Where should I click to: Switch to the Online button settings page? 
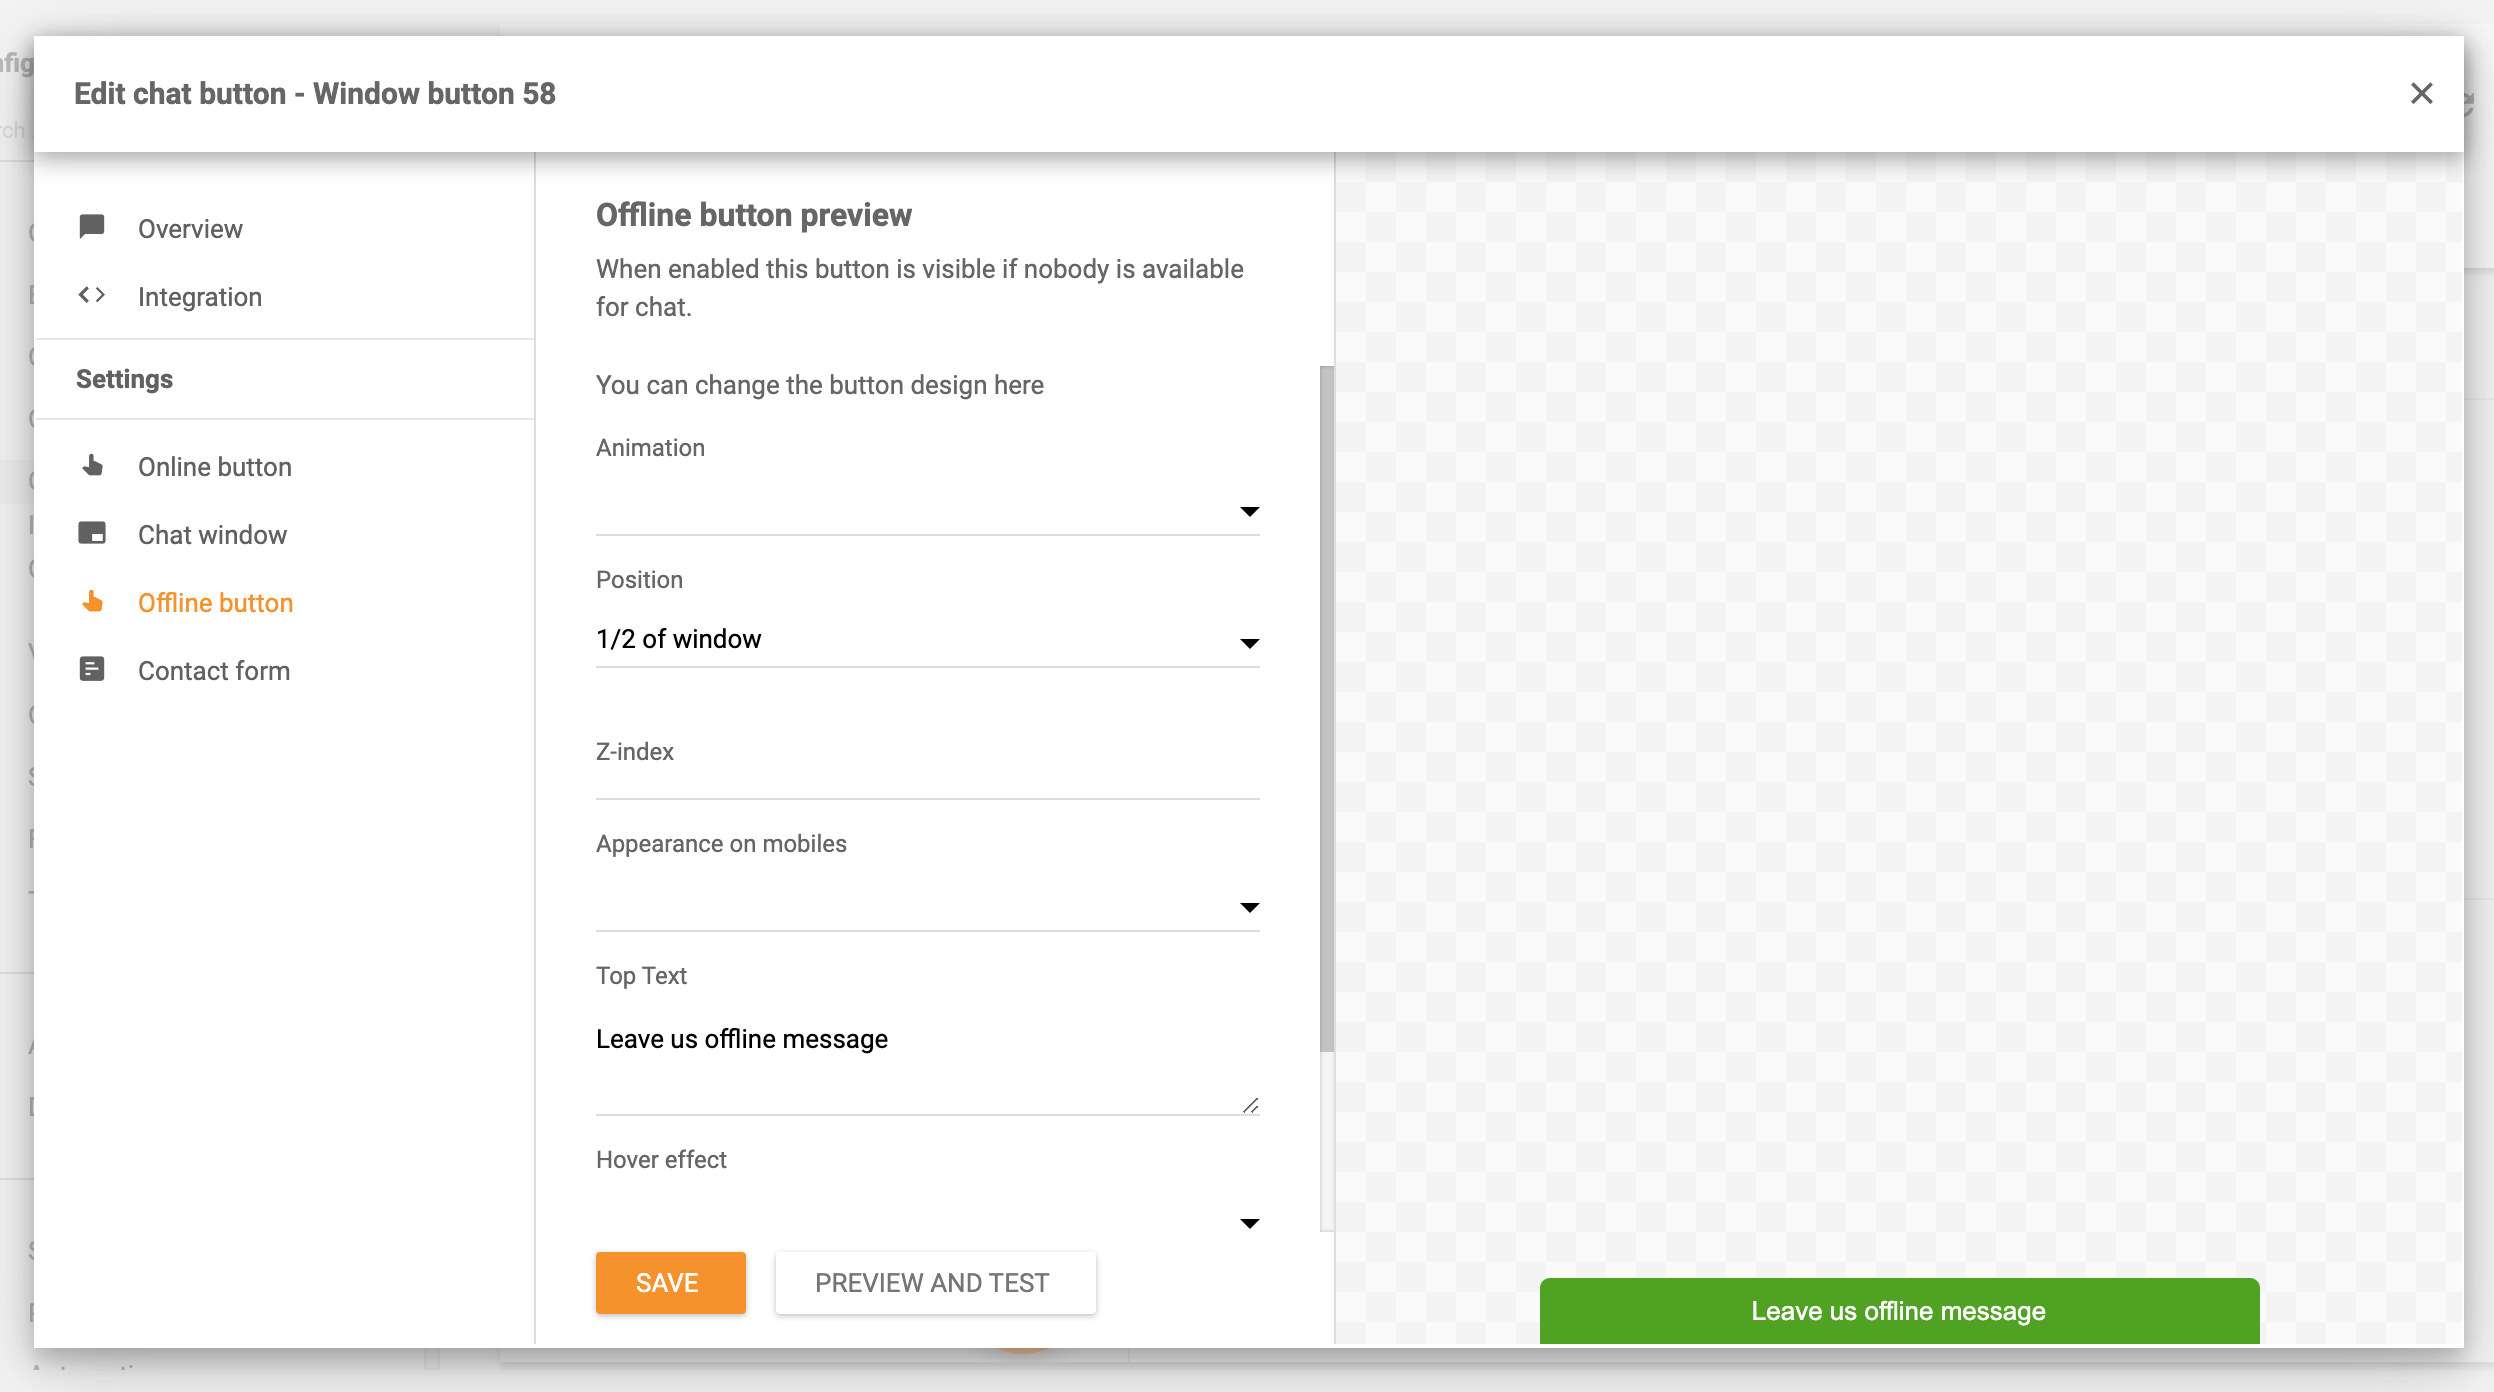[214, 465]
